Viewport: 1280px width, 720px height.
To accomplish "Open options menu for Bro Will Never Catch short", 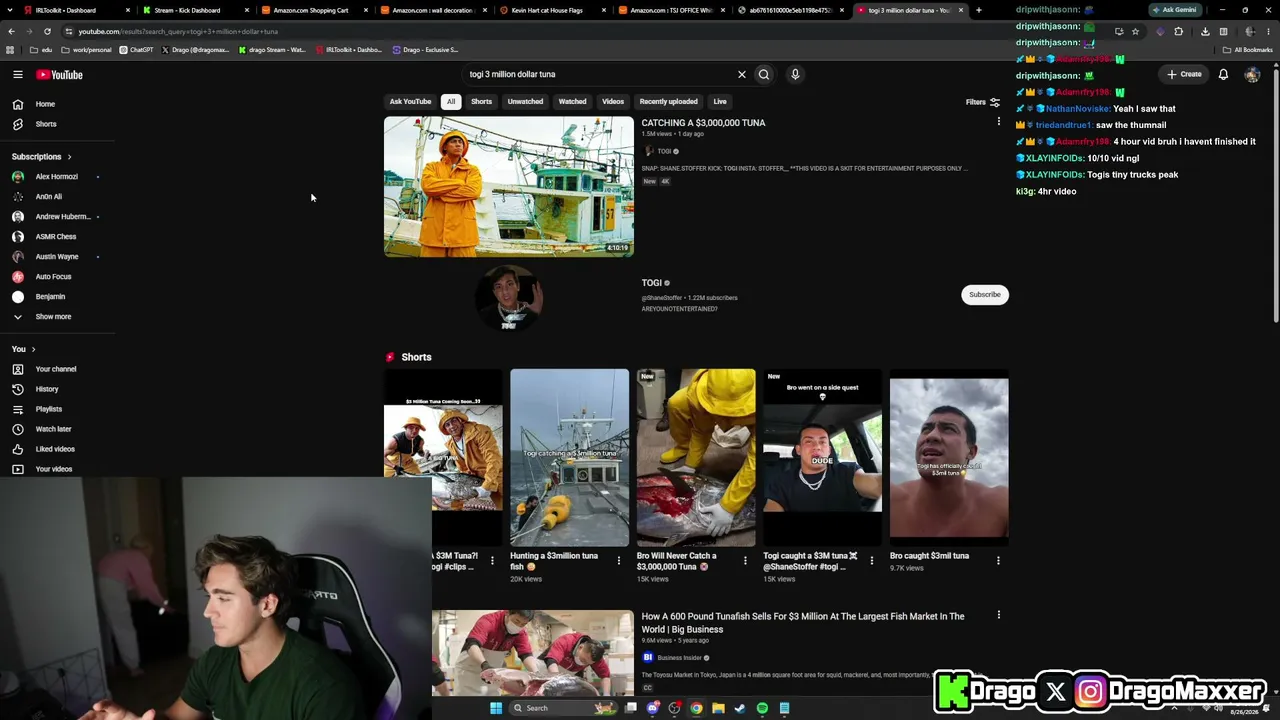I will tap(745, 560).
